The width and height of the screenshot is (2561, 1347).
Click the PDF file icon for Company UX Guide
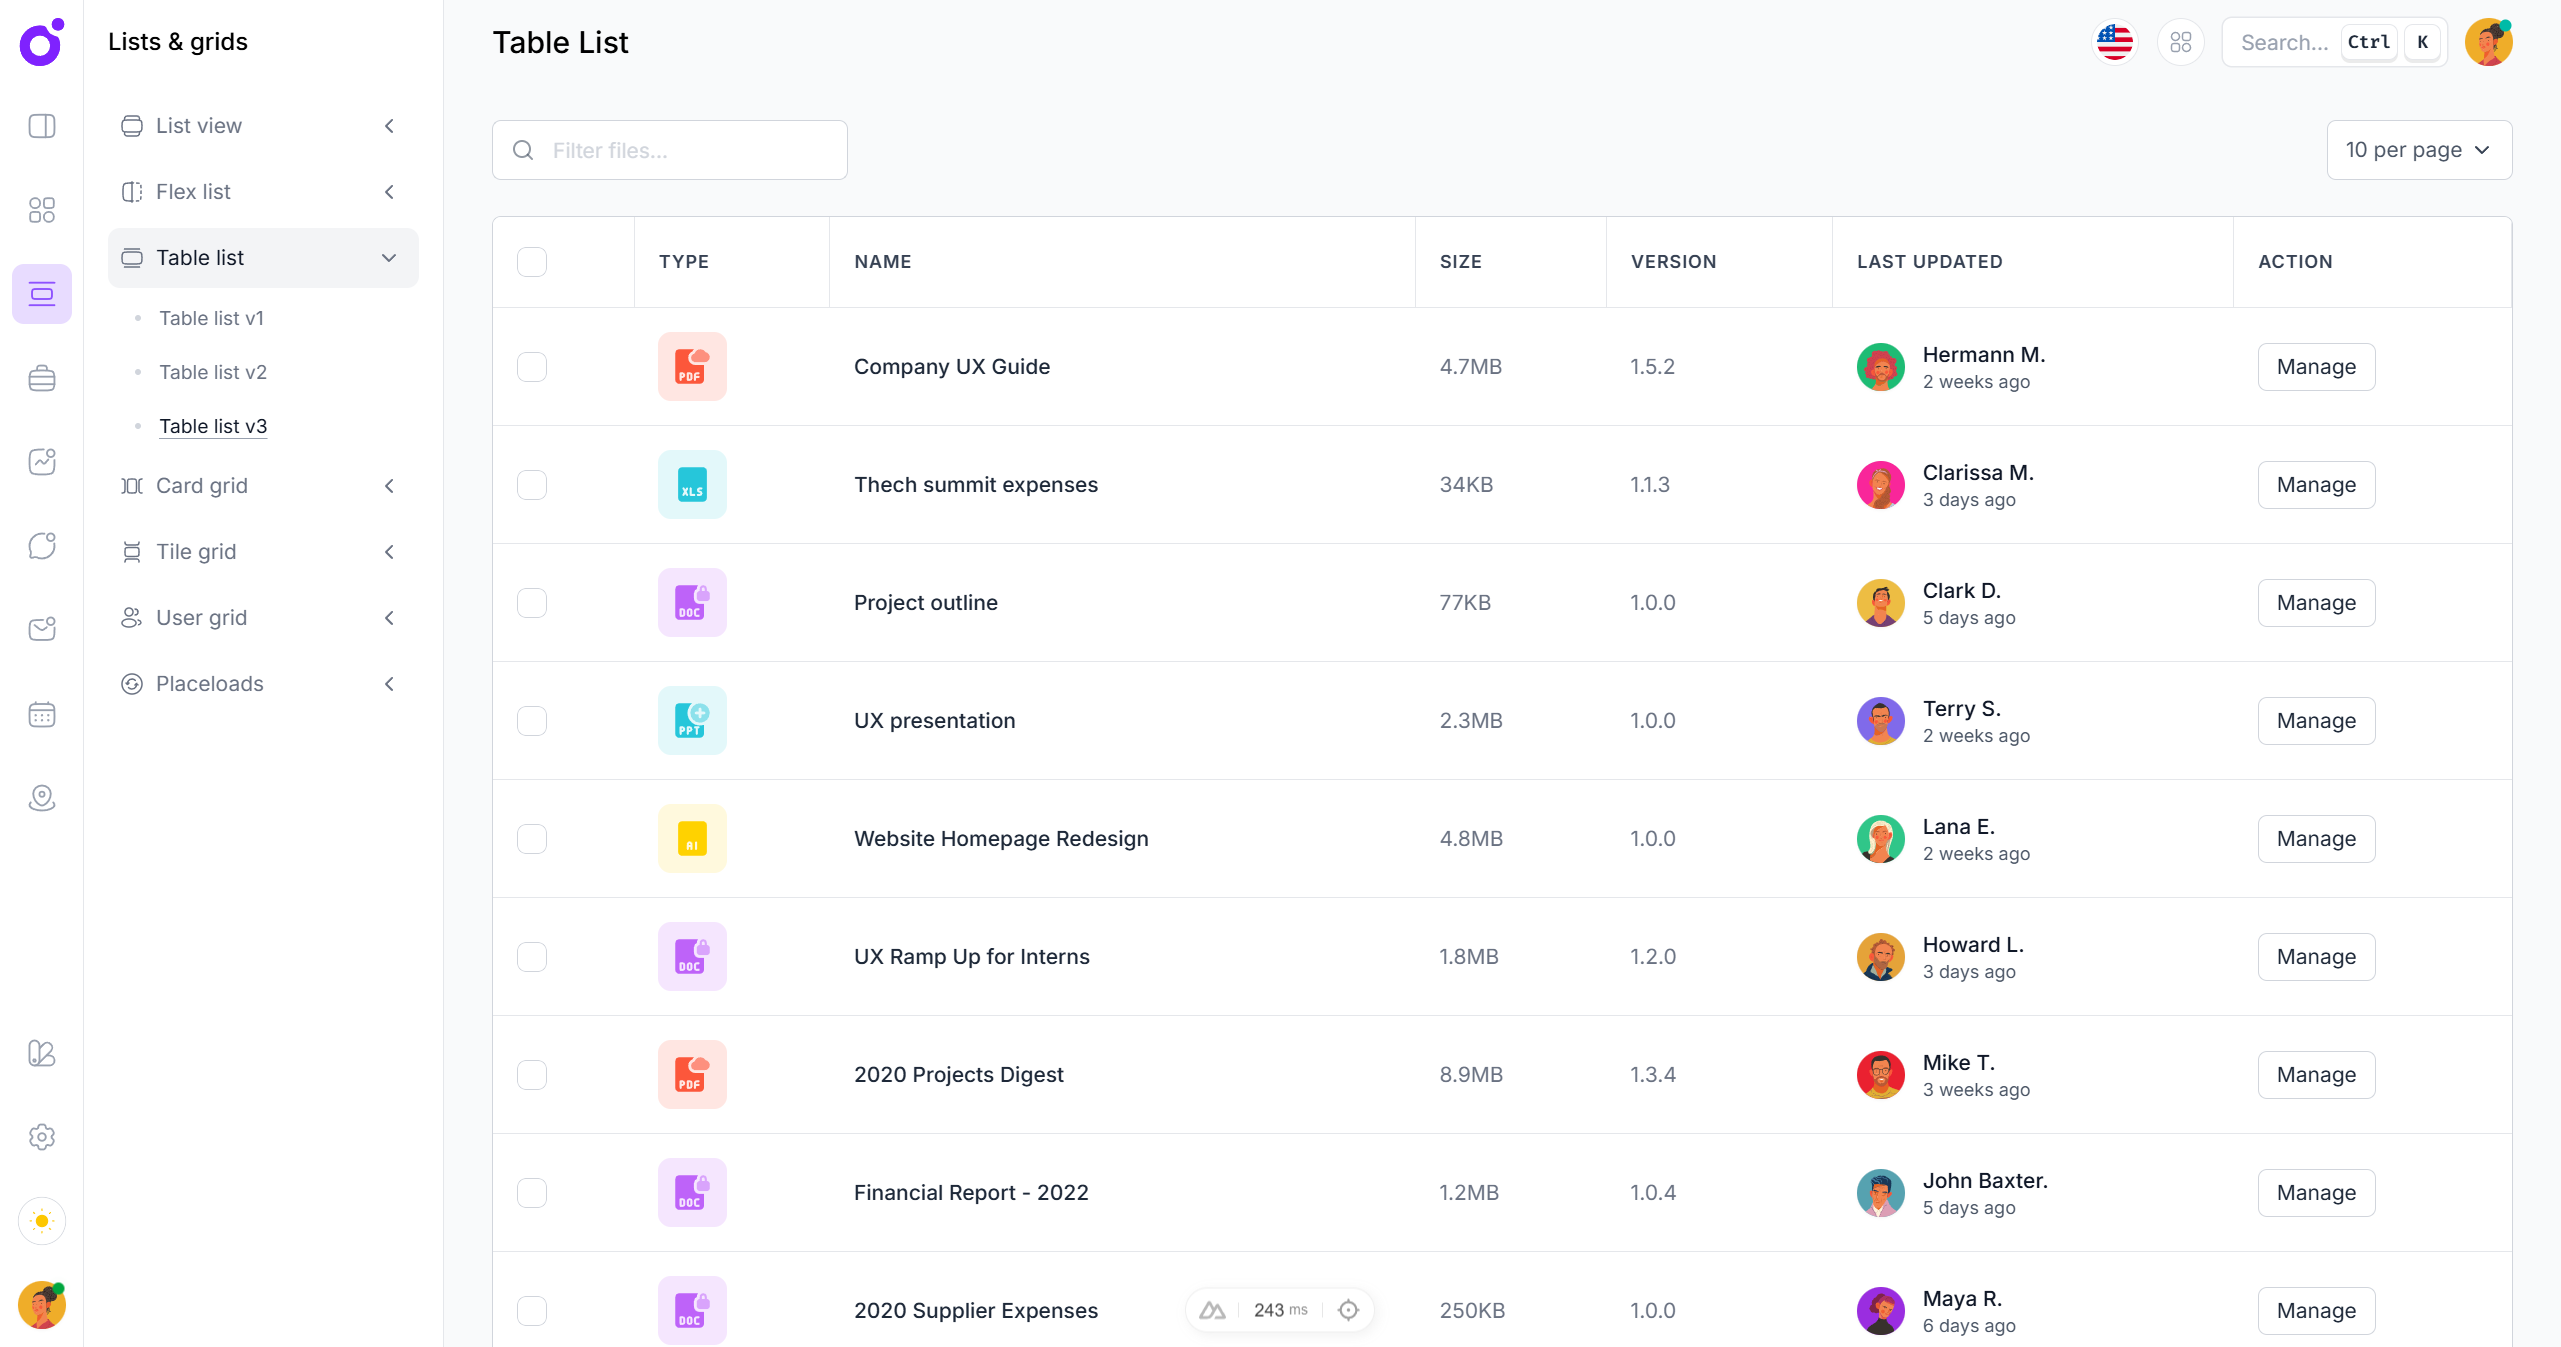tap(691, 366)
